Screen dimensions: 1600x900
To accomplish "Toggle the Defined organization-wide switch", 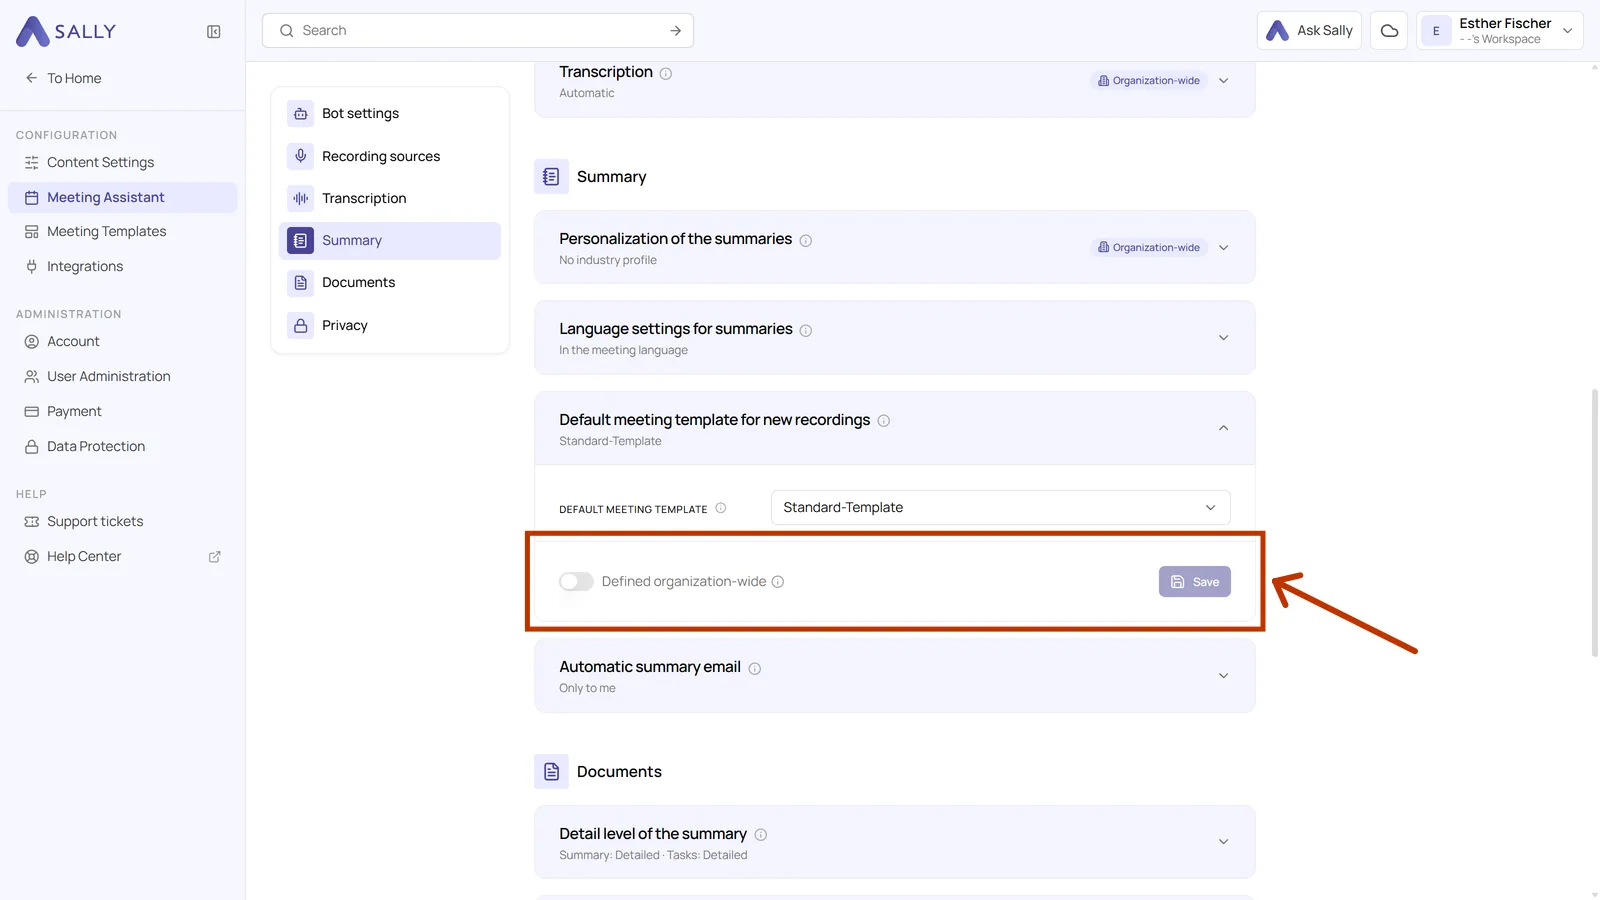I will coord(576,582).
